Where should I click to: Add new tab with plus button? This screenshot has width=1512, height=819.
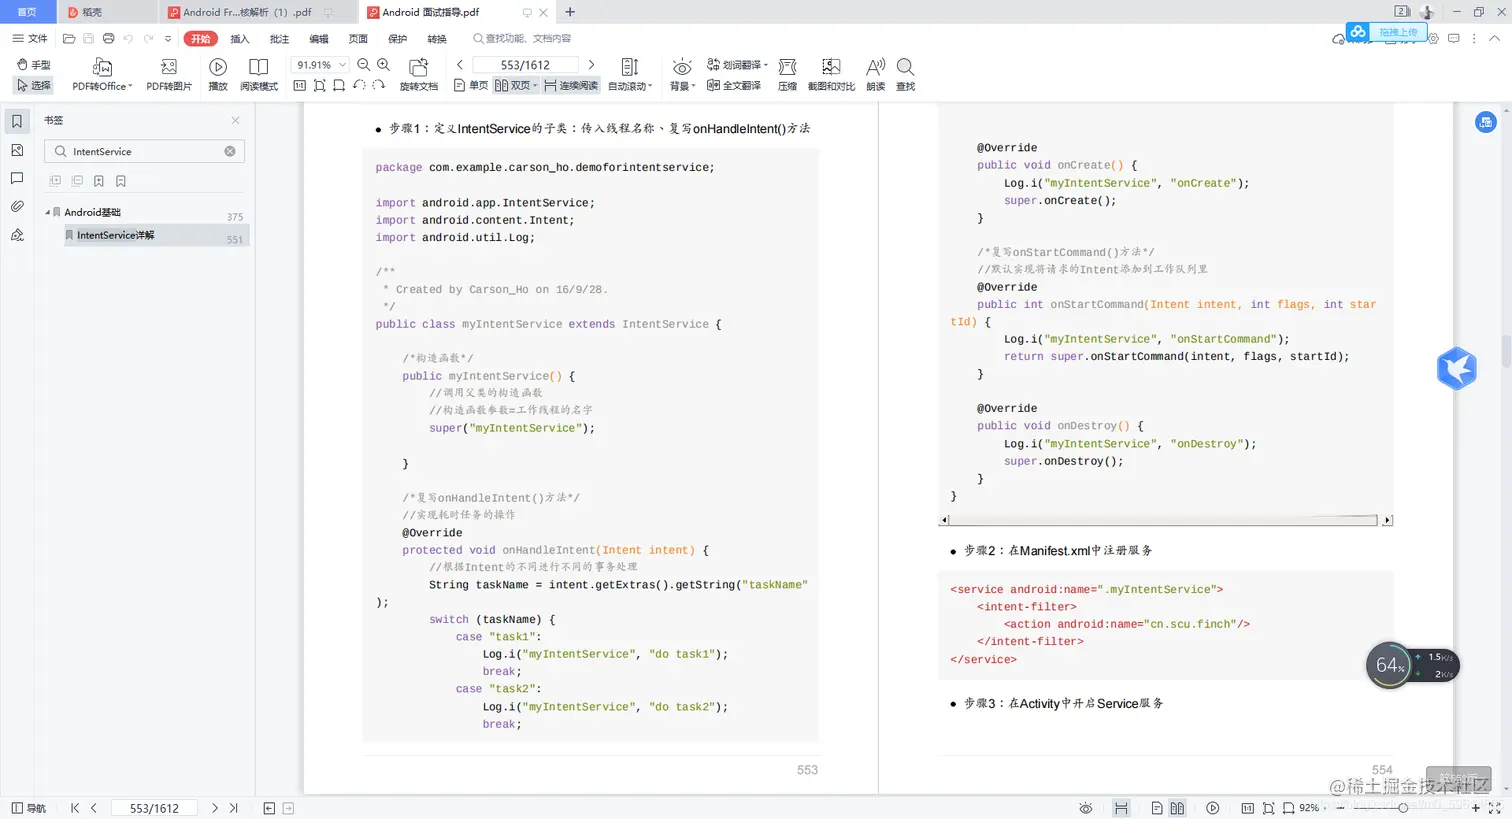click(x=570, y=12)
